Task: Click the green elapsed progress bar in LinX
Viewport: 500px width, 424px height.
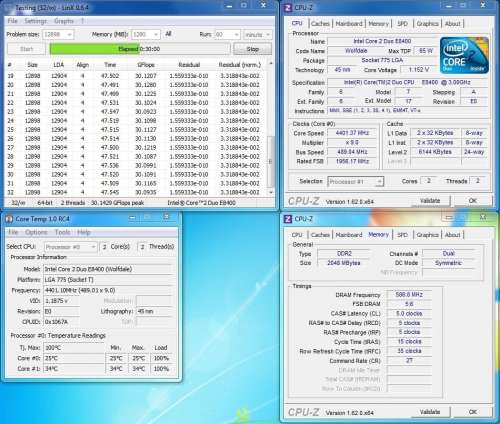Action: [140, 49]
